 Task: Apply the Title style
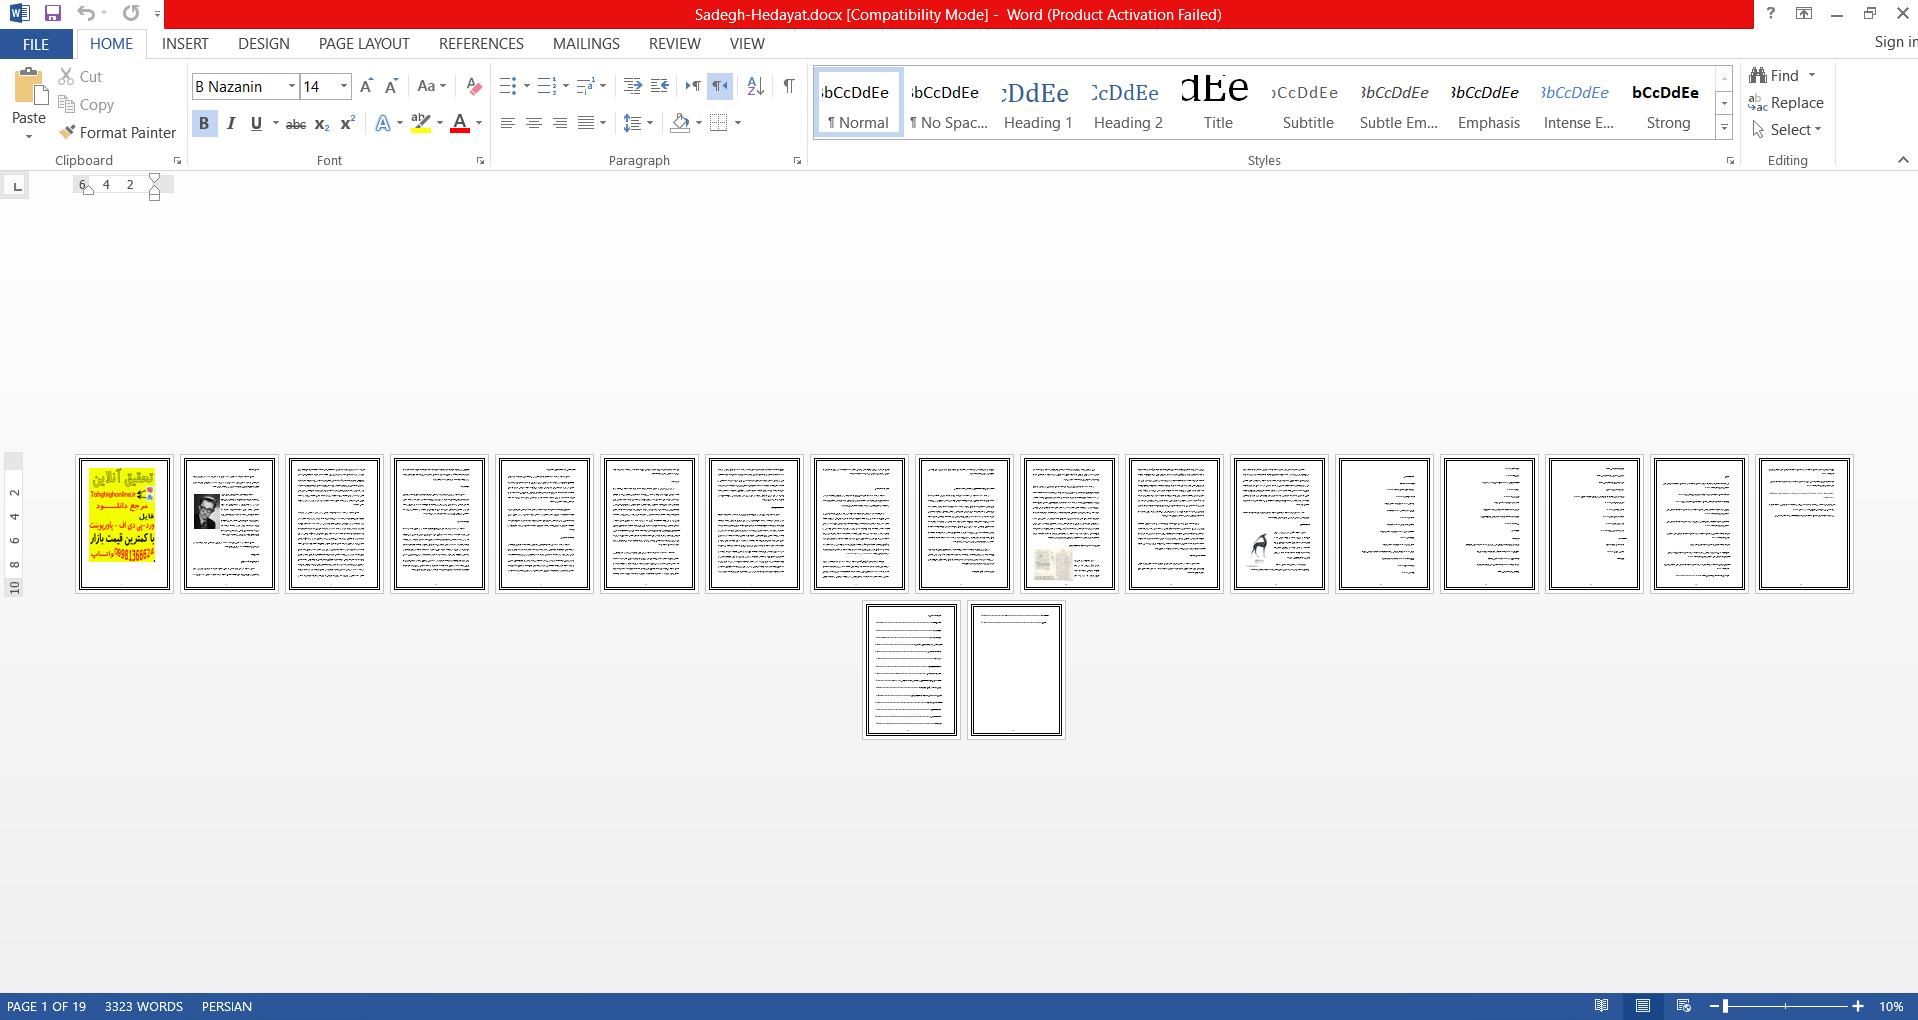[1218, 103]
